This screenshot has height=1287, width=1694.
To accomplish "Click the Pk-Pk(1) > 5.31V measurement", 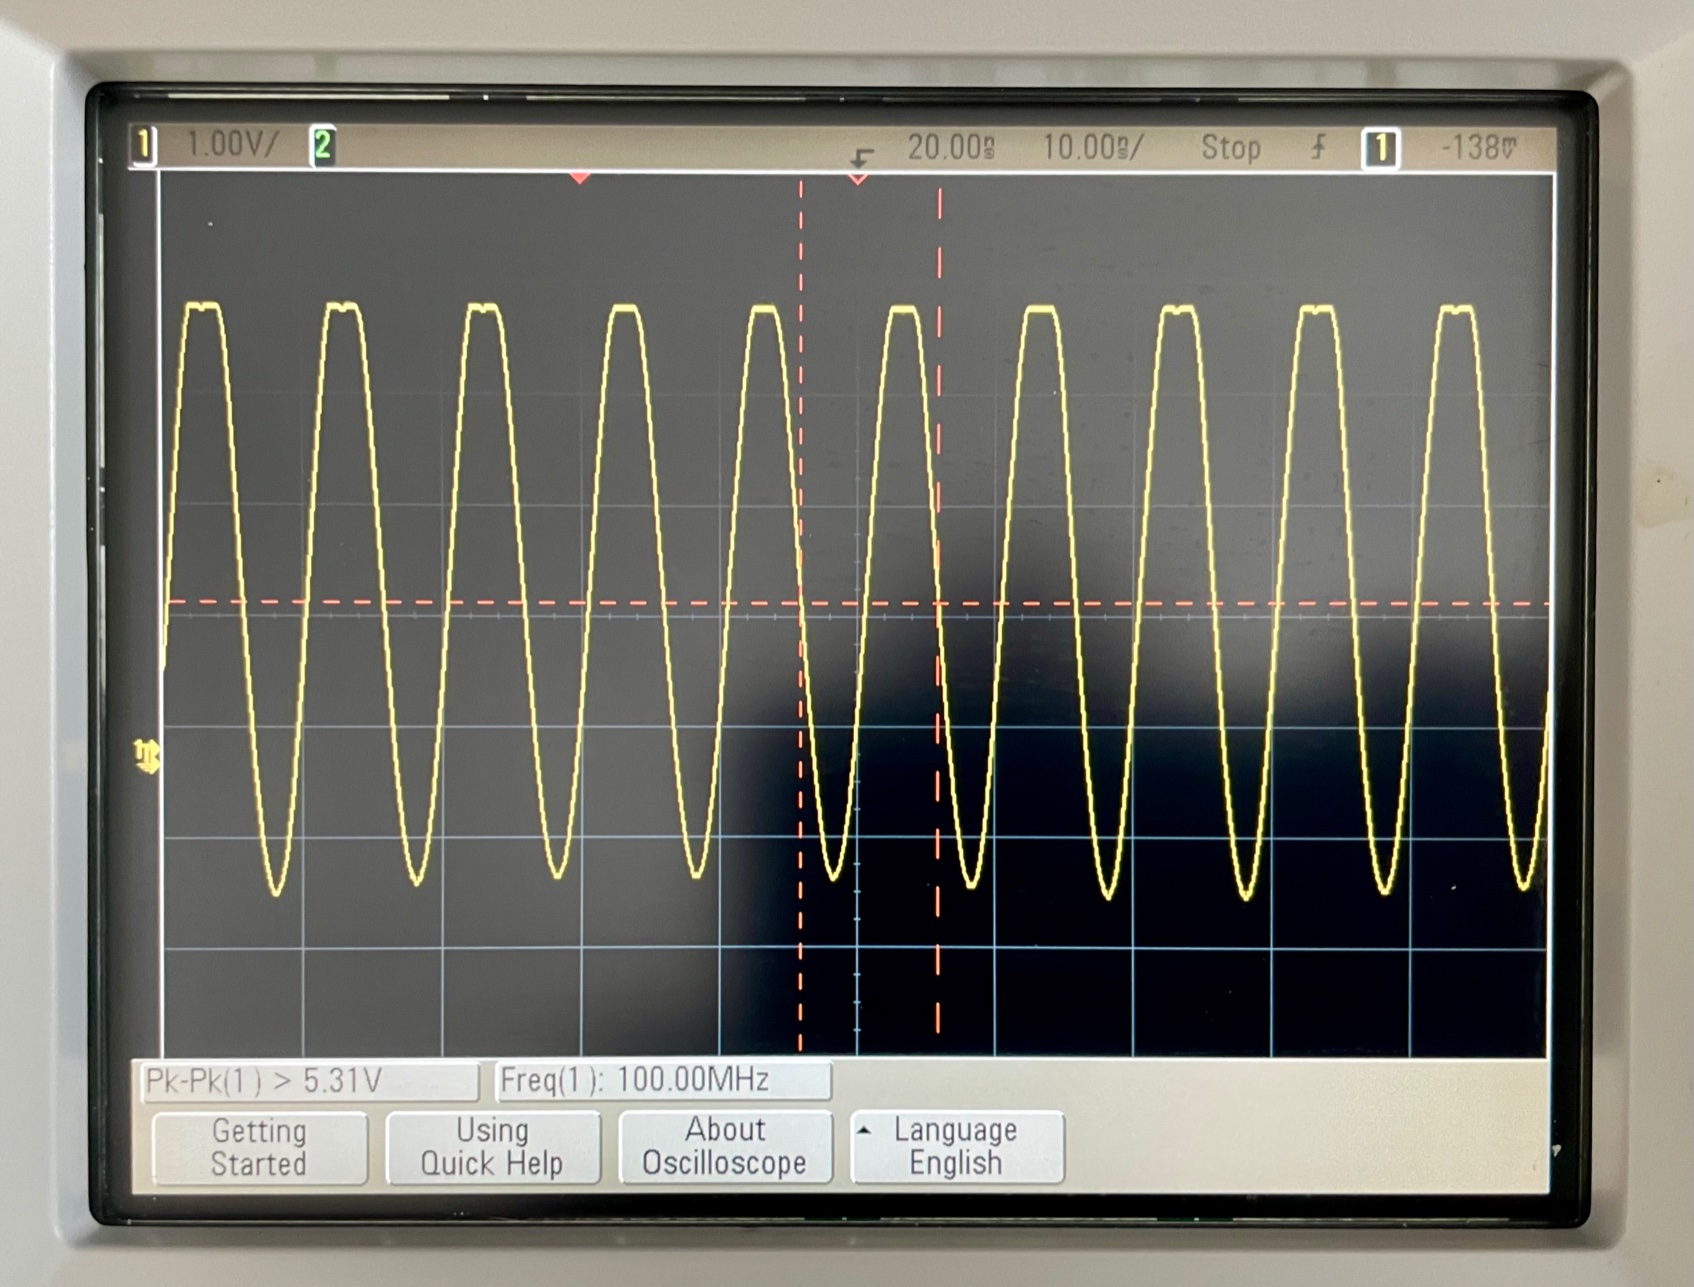I will [x=310, y=1081].
